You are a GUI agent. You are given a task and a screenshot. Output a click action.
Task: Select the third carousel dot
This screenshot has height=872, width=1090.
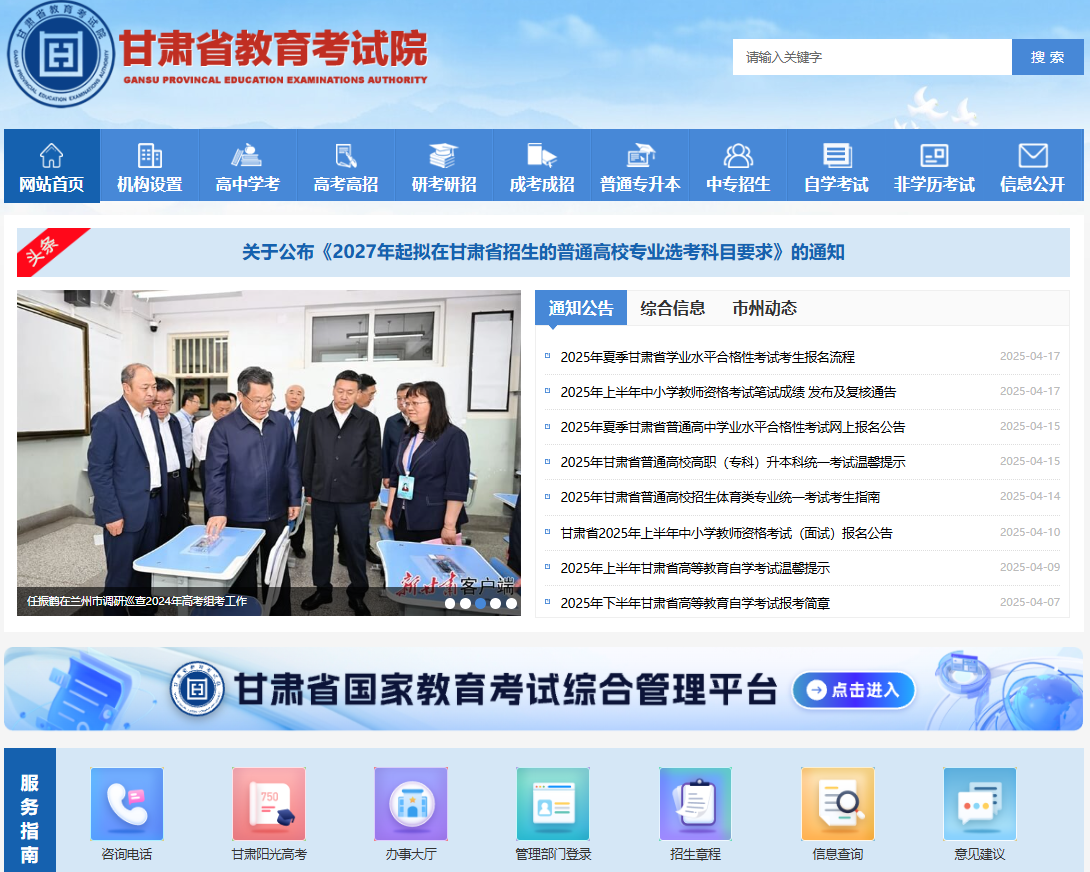[x=481, y=603]
